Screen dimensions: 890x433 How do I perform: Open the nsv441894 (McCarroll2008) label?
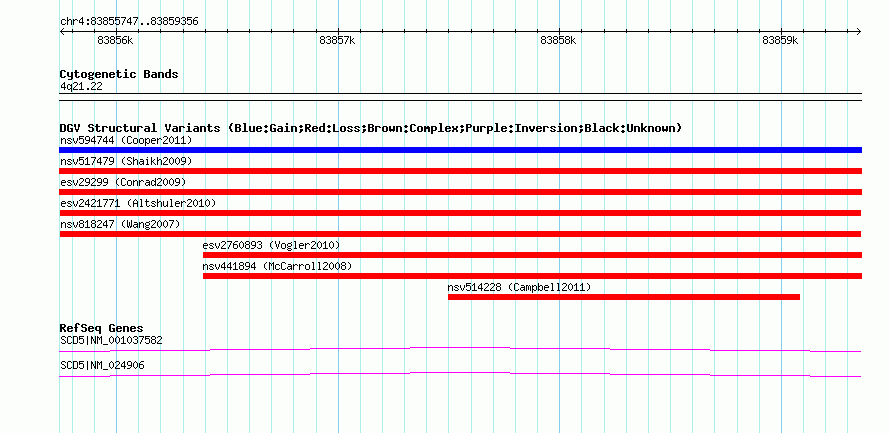[277, 266]
